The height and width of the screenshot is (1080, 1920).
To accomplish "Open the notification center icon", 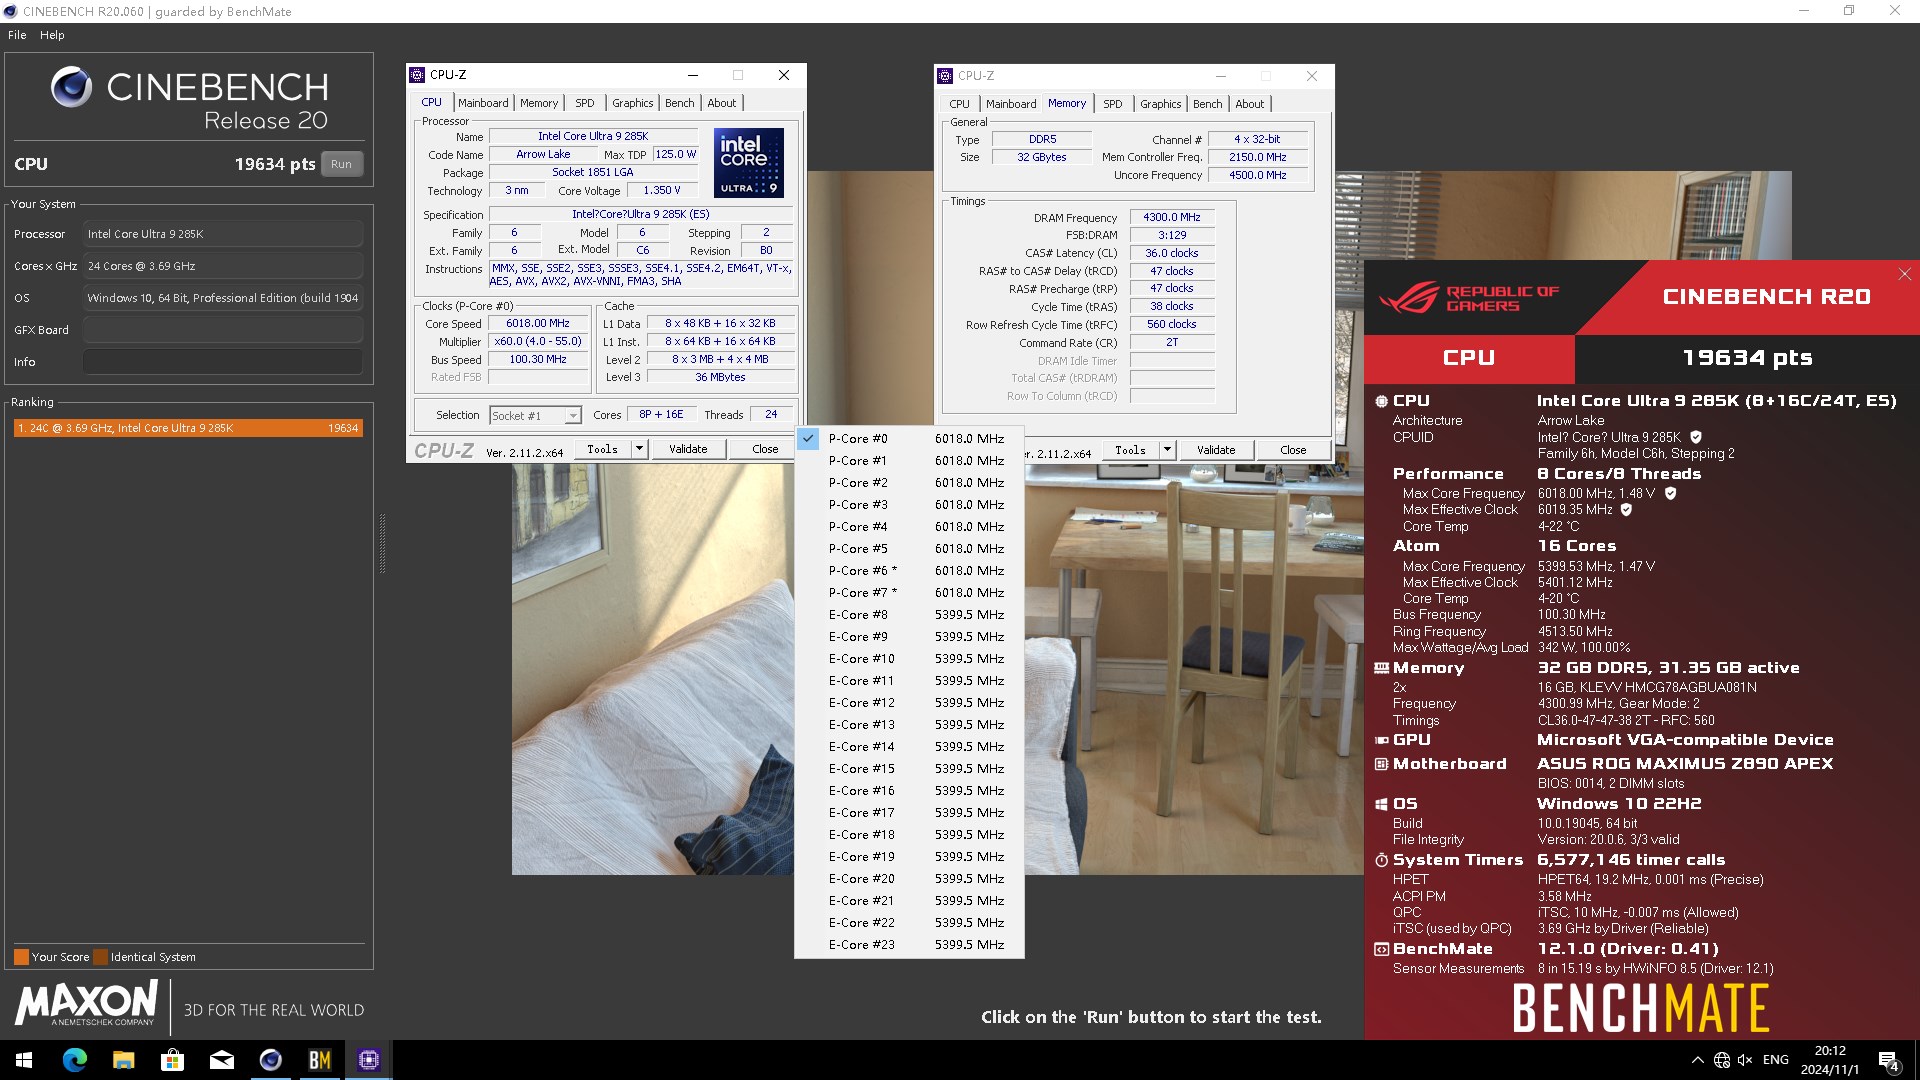I will click(x=1889, y=1060).
